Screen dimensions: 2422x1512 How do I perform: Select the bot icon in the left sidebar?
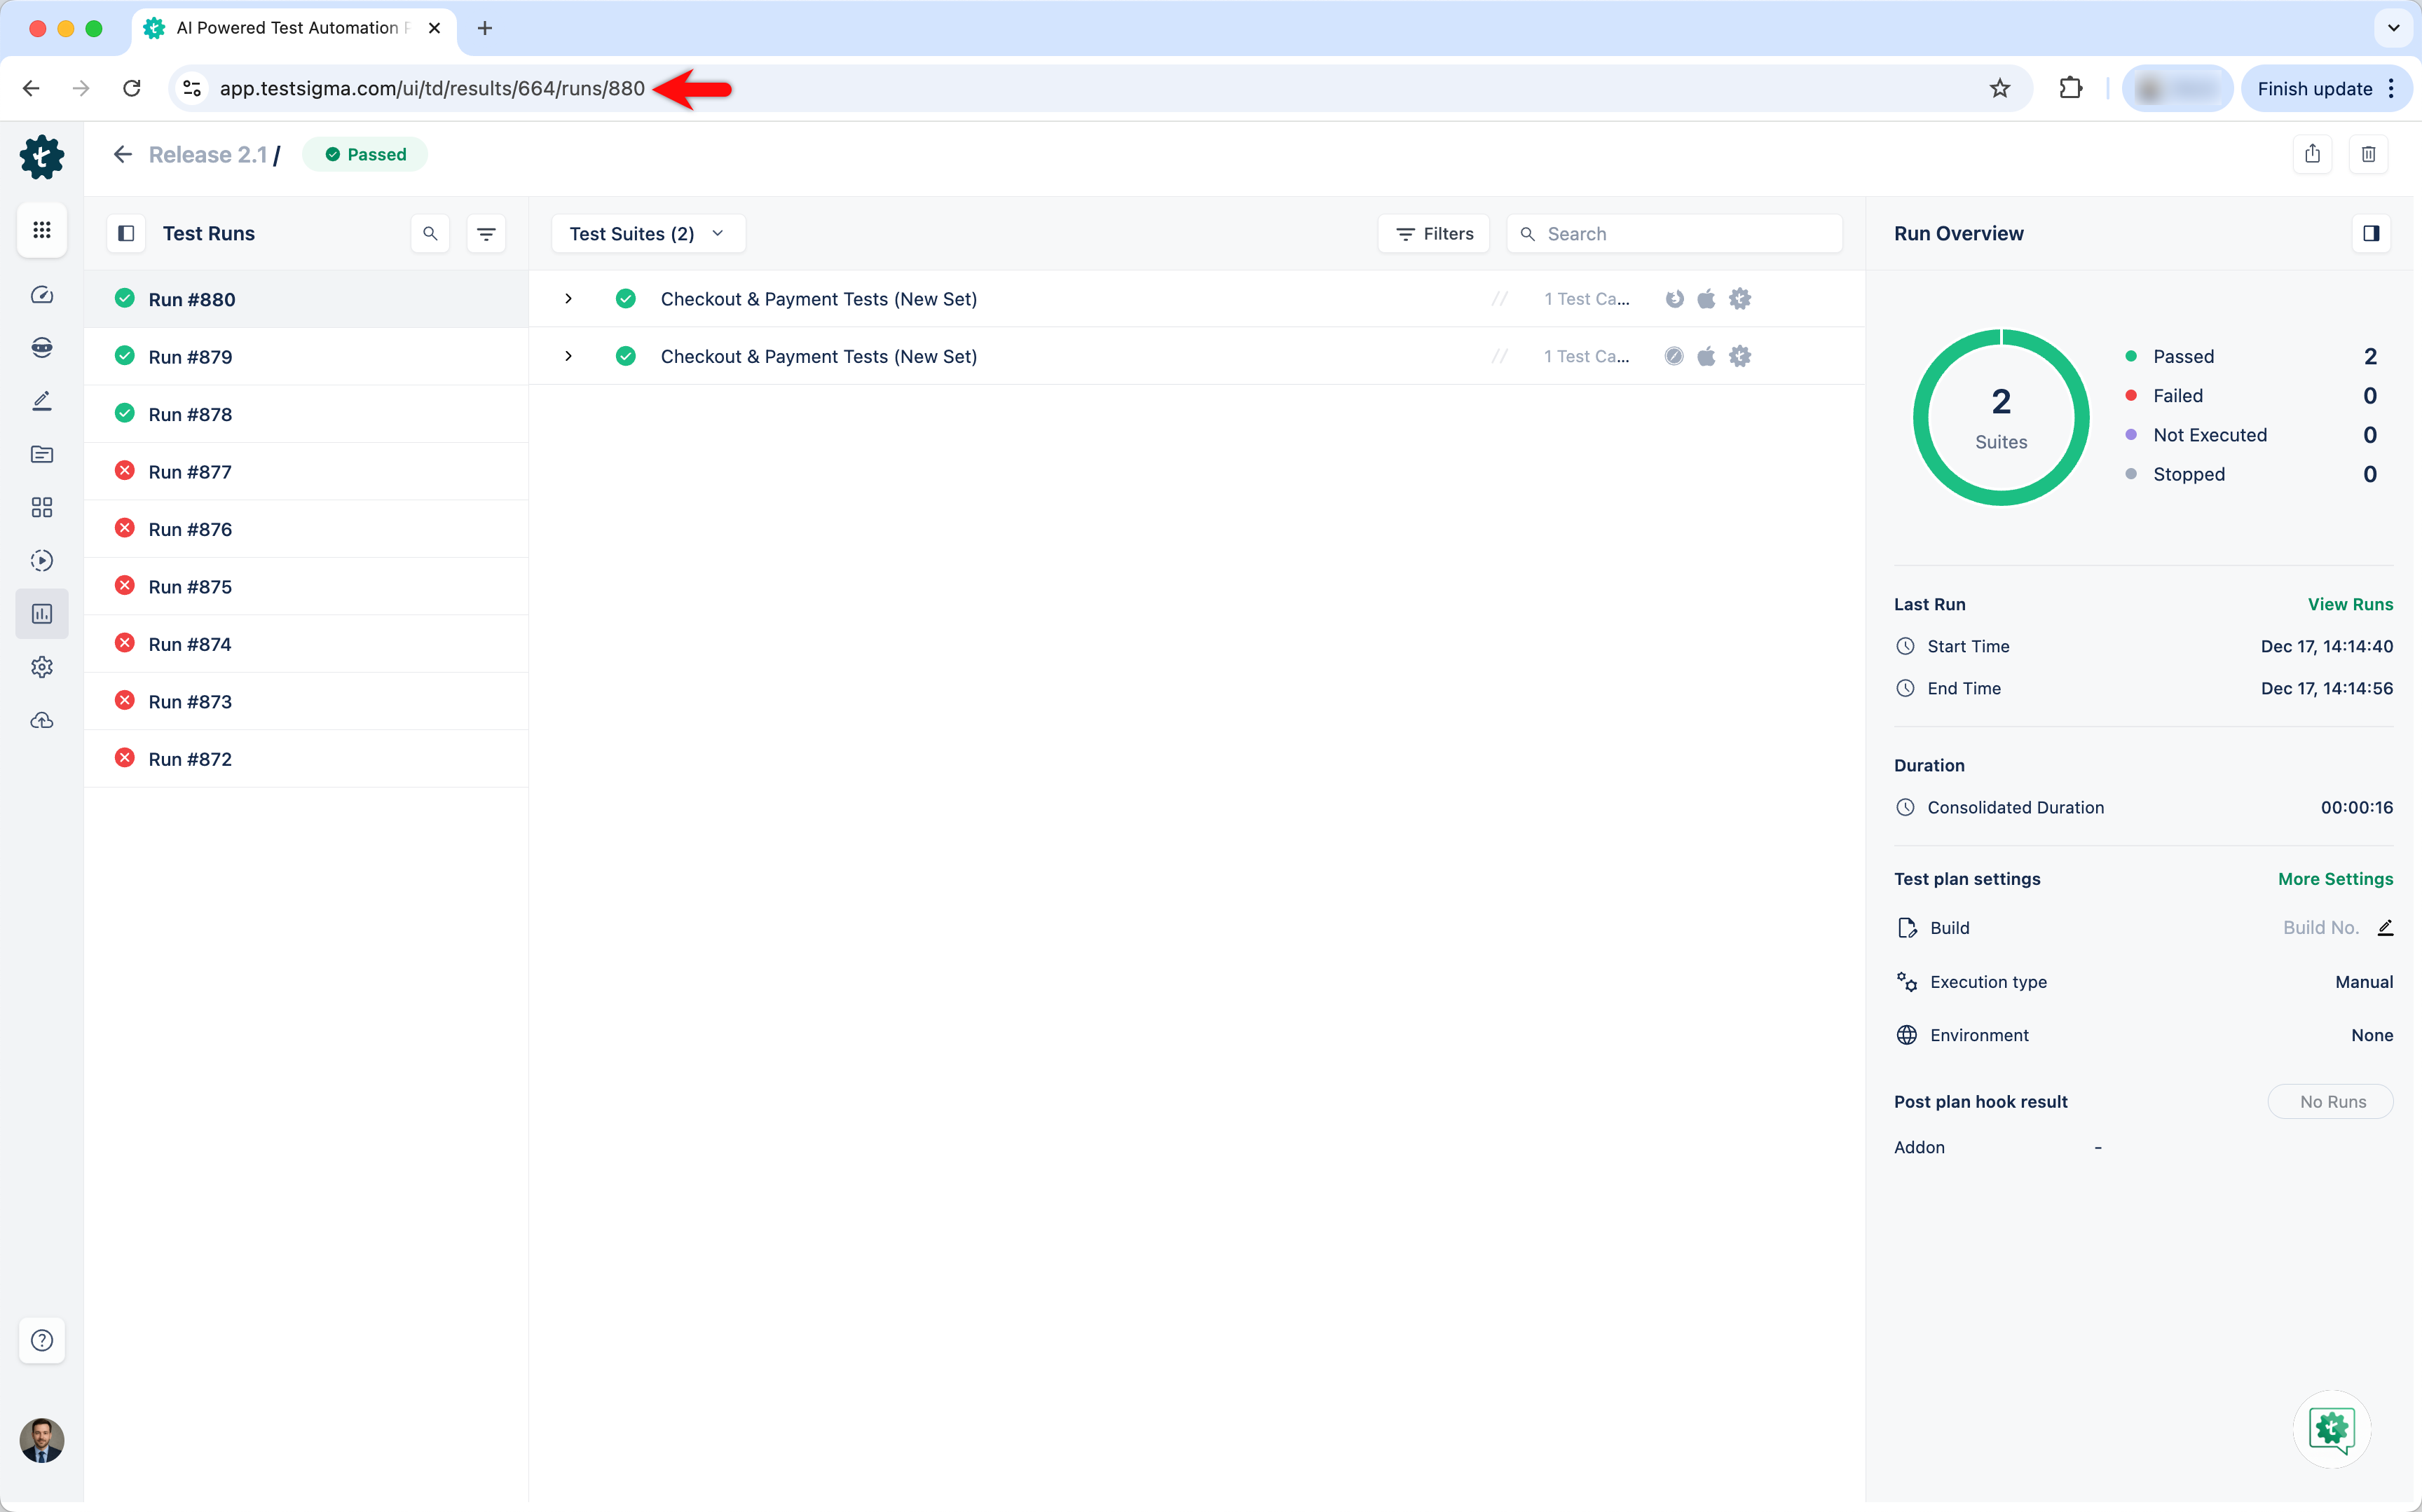tap(42, 347)
